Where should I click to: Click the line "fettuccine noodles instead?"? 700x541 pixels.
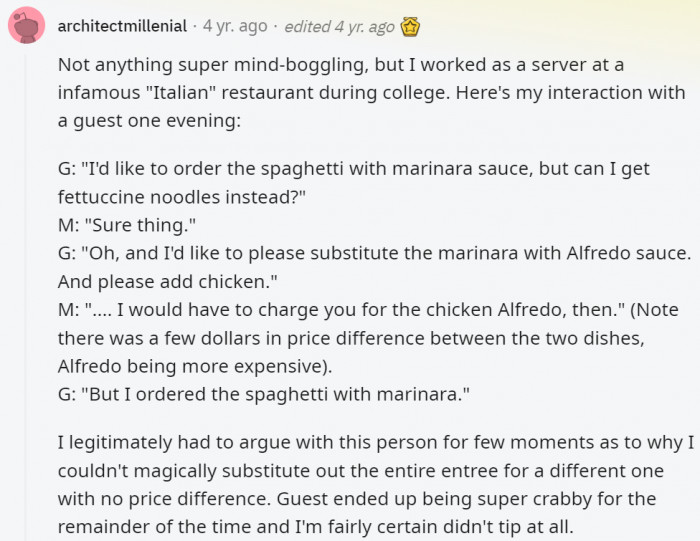[x=181, y=197]
